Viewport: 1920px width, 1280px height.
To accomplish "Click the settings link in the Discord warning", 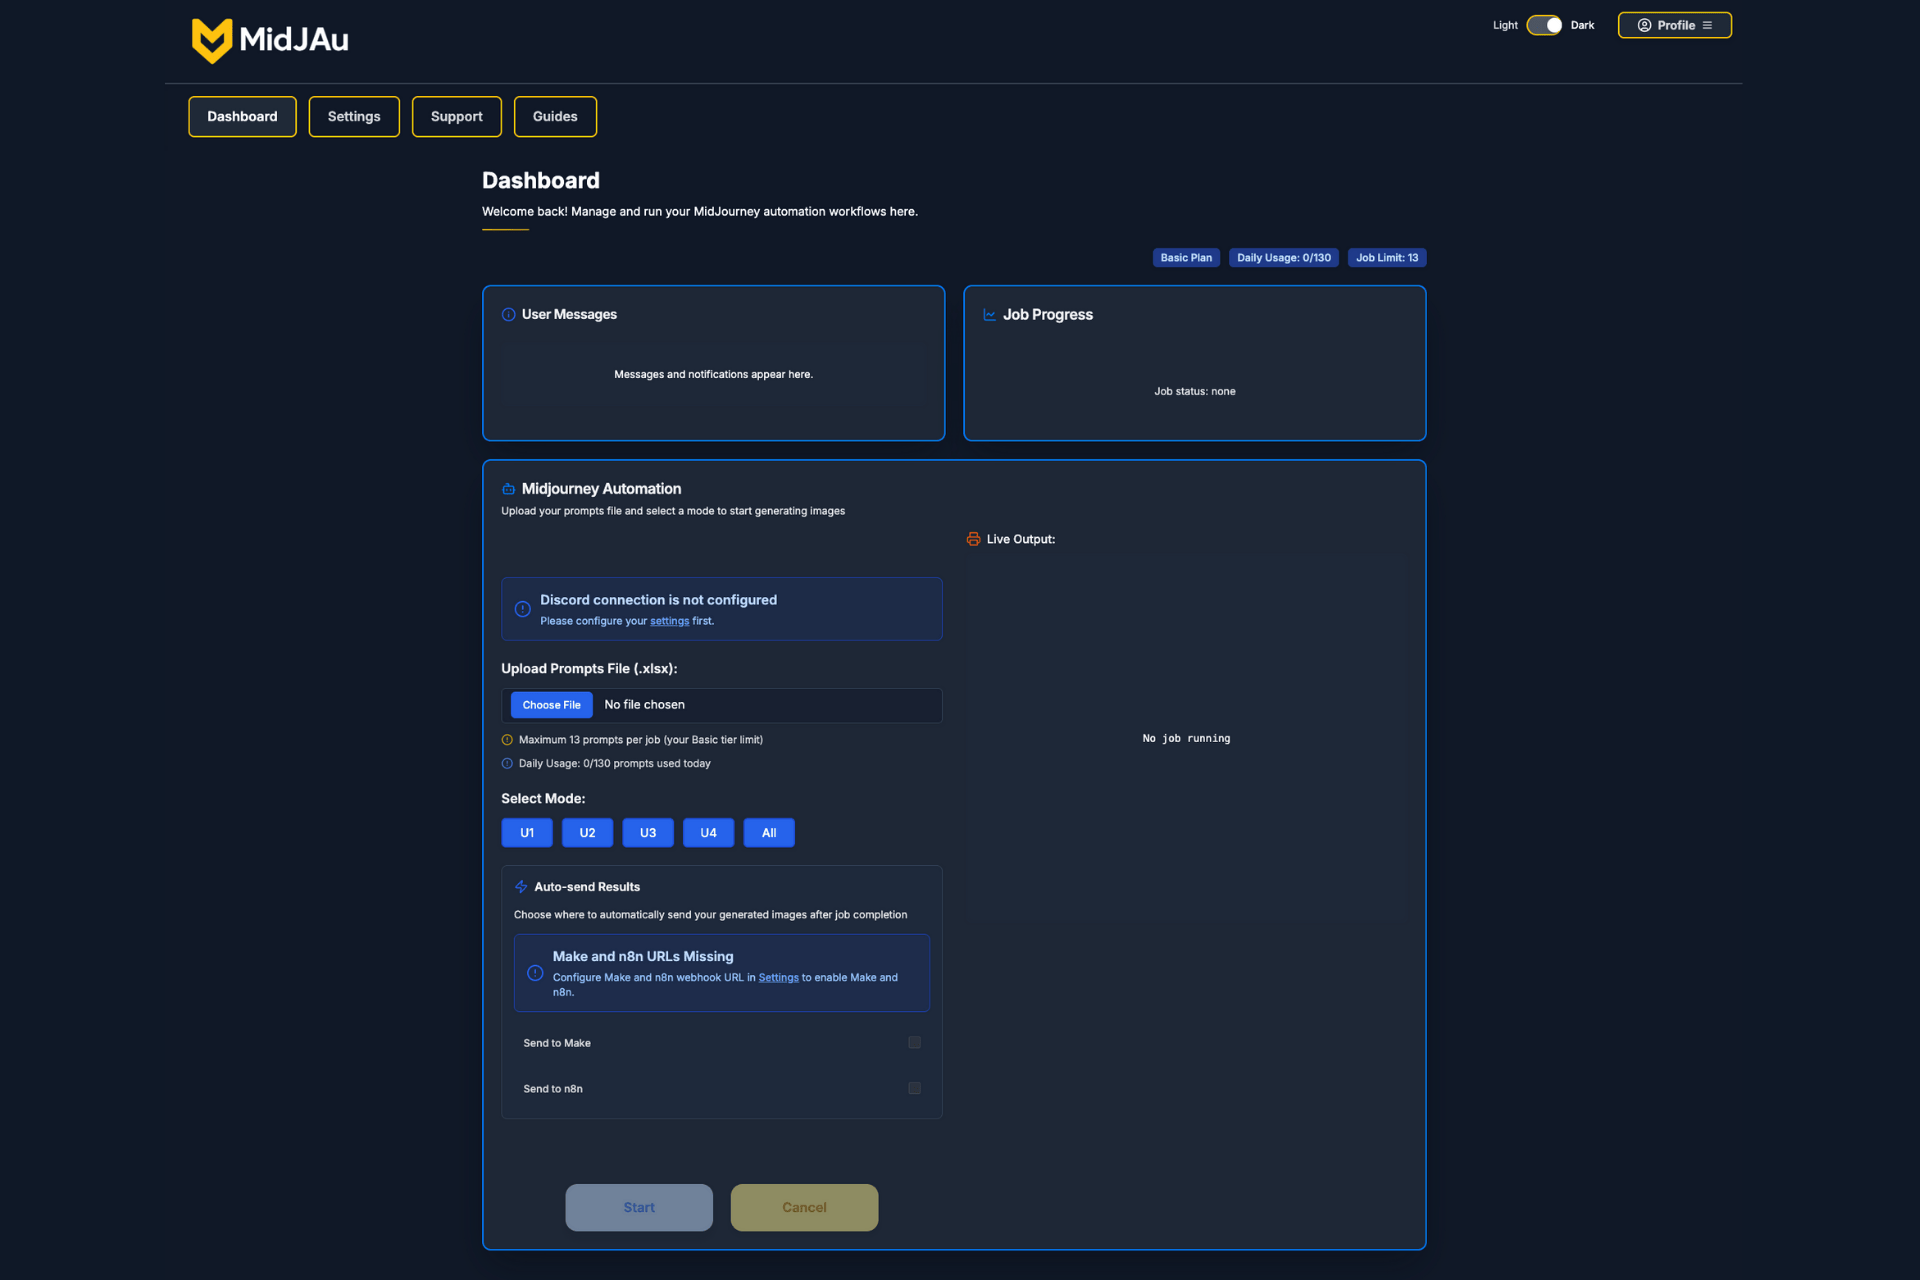I will click(x=669, y=620).
